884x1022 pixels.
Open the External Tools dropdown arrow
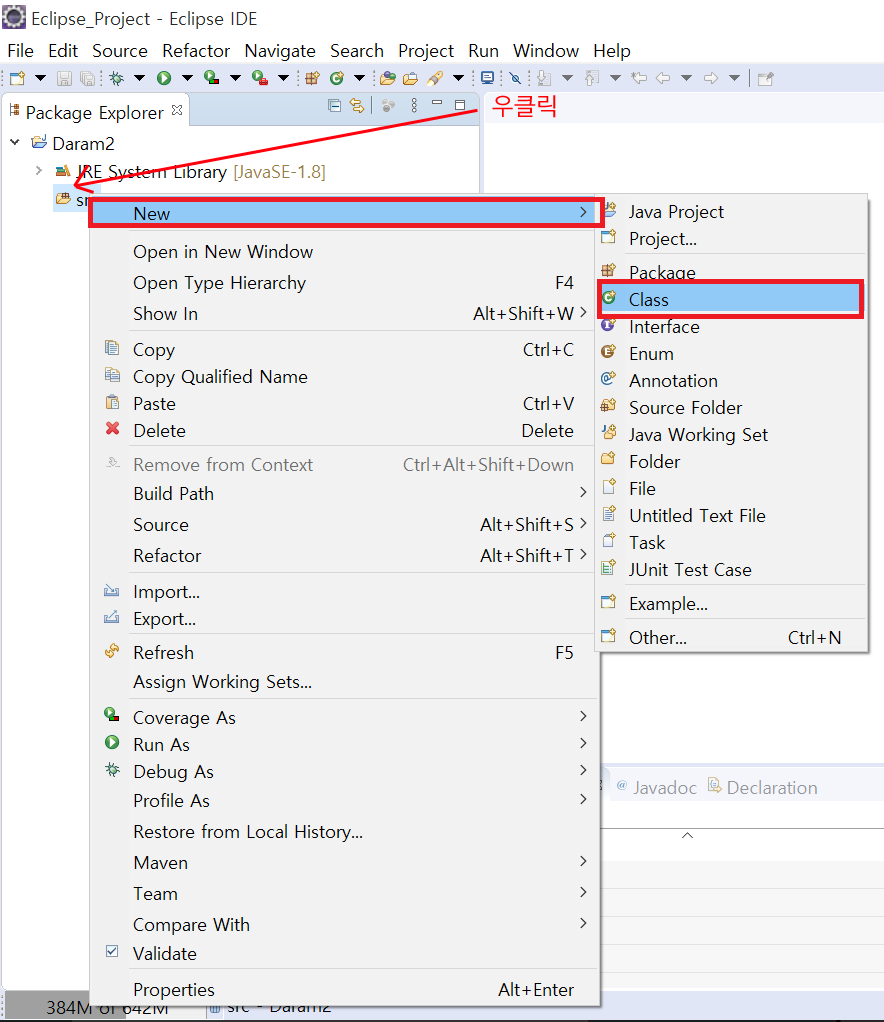[x=284, y=78]
